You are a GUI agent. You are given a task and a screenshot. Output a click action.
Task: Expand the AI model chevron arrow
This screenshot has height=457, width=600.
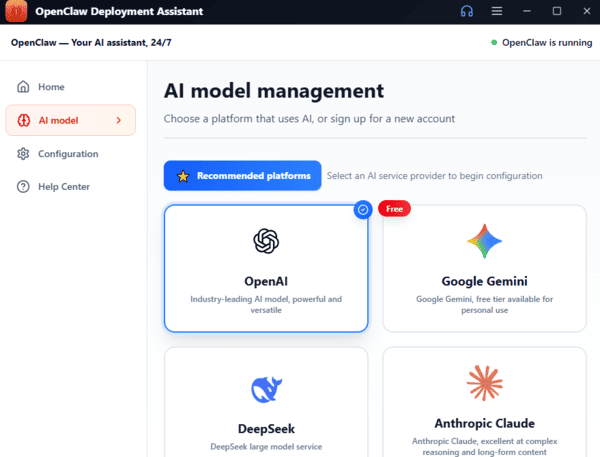119,120
